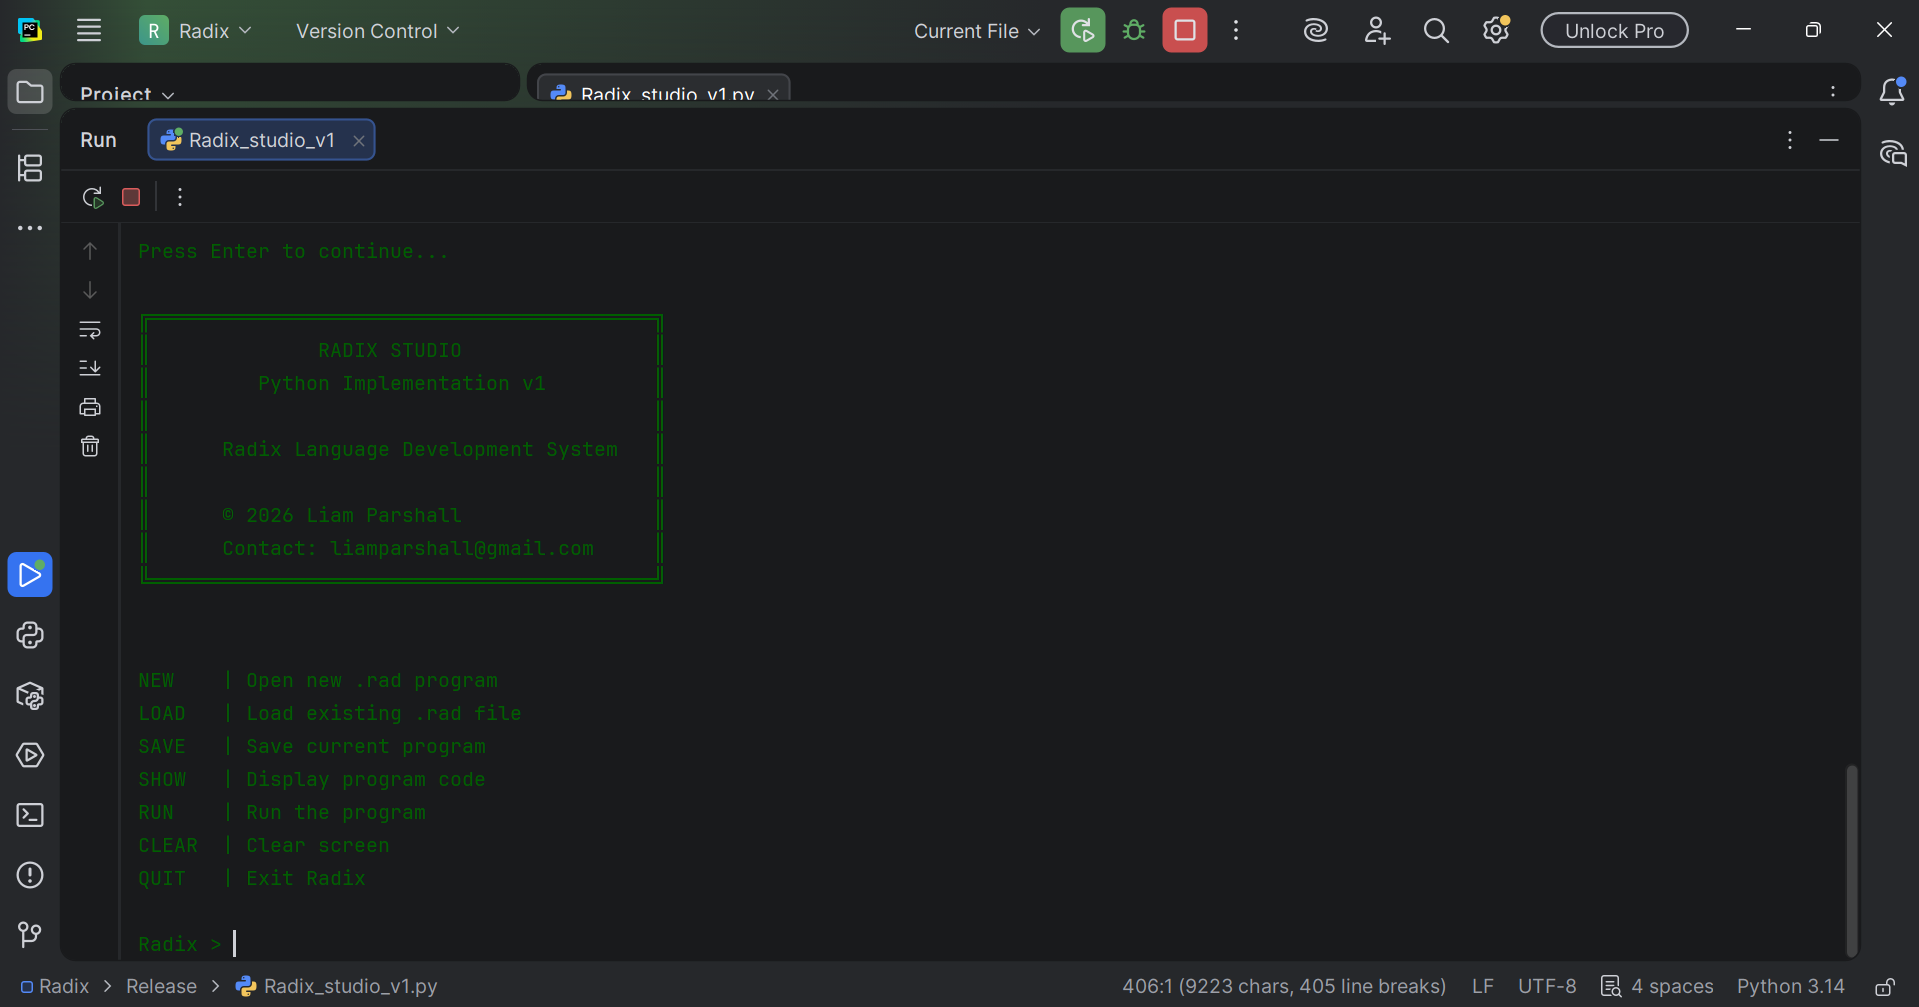
Task: Select Python 3.14 interpreter widget
Action: tap(1791, 986)
